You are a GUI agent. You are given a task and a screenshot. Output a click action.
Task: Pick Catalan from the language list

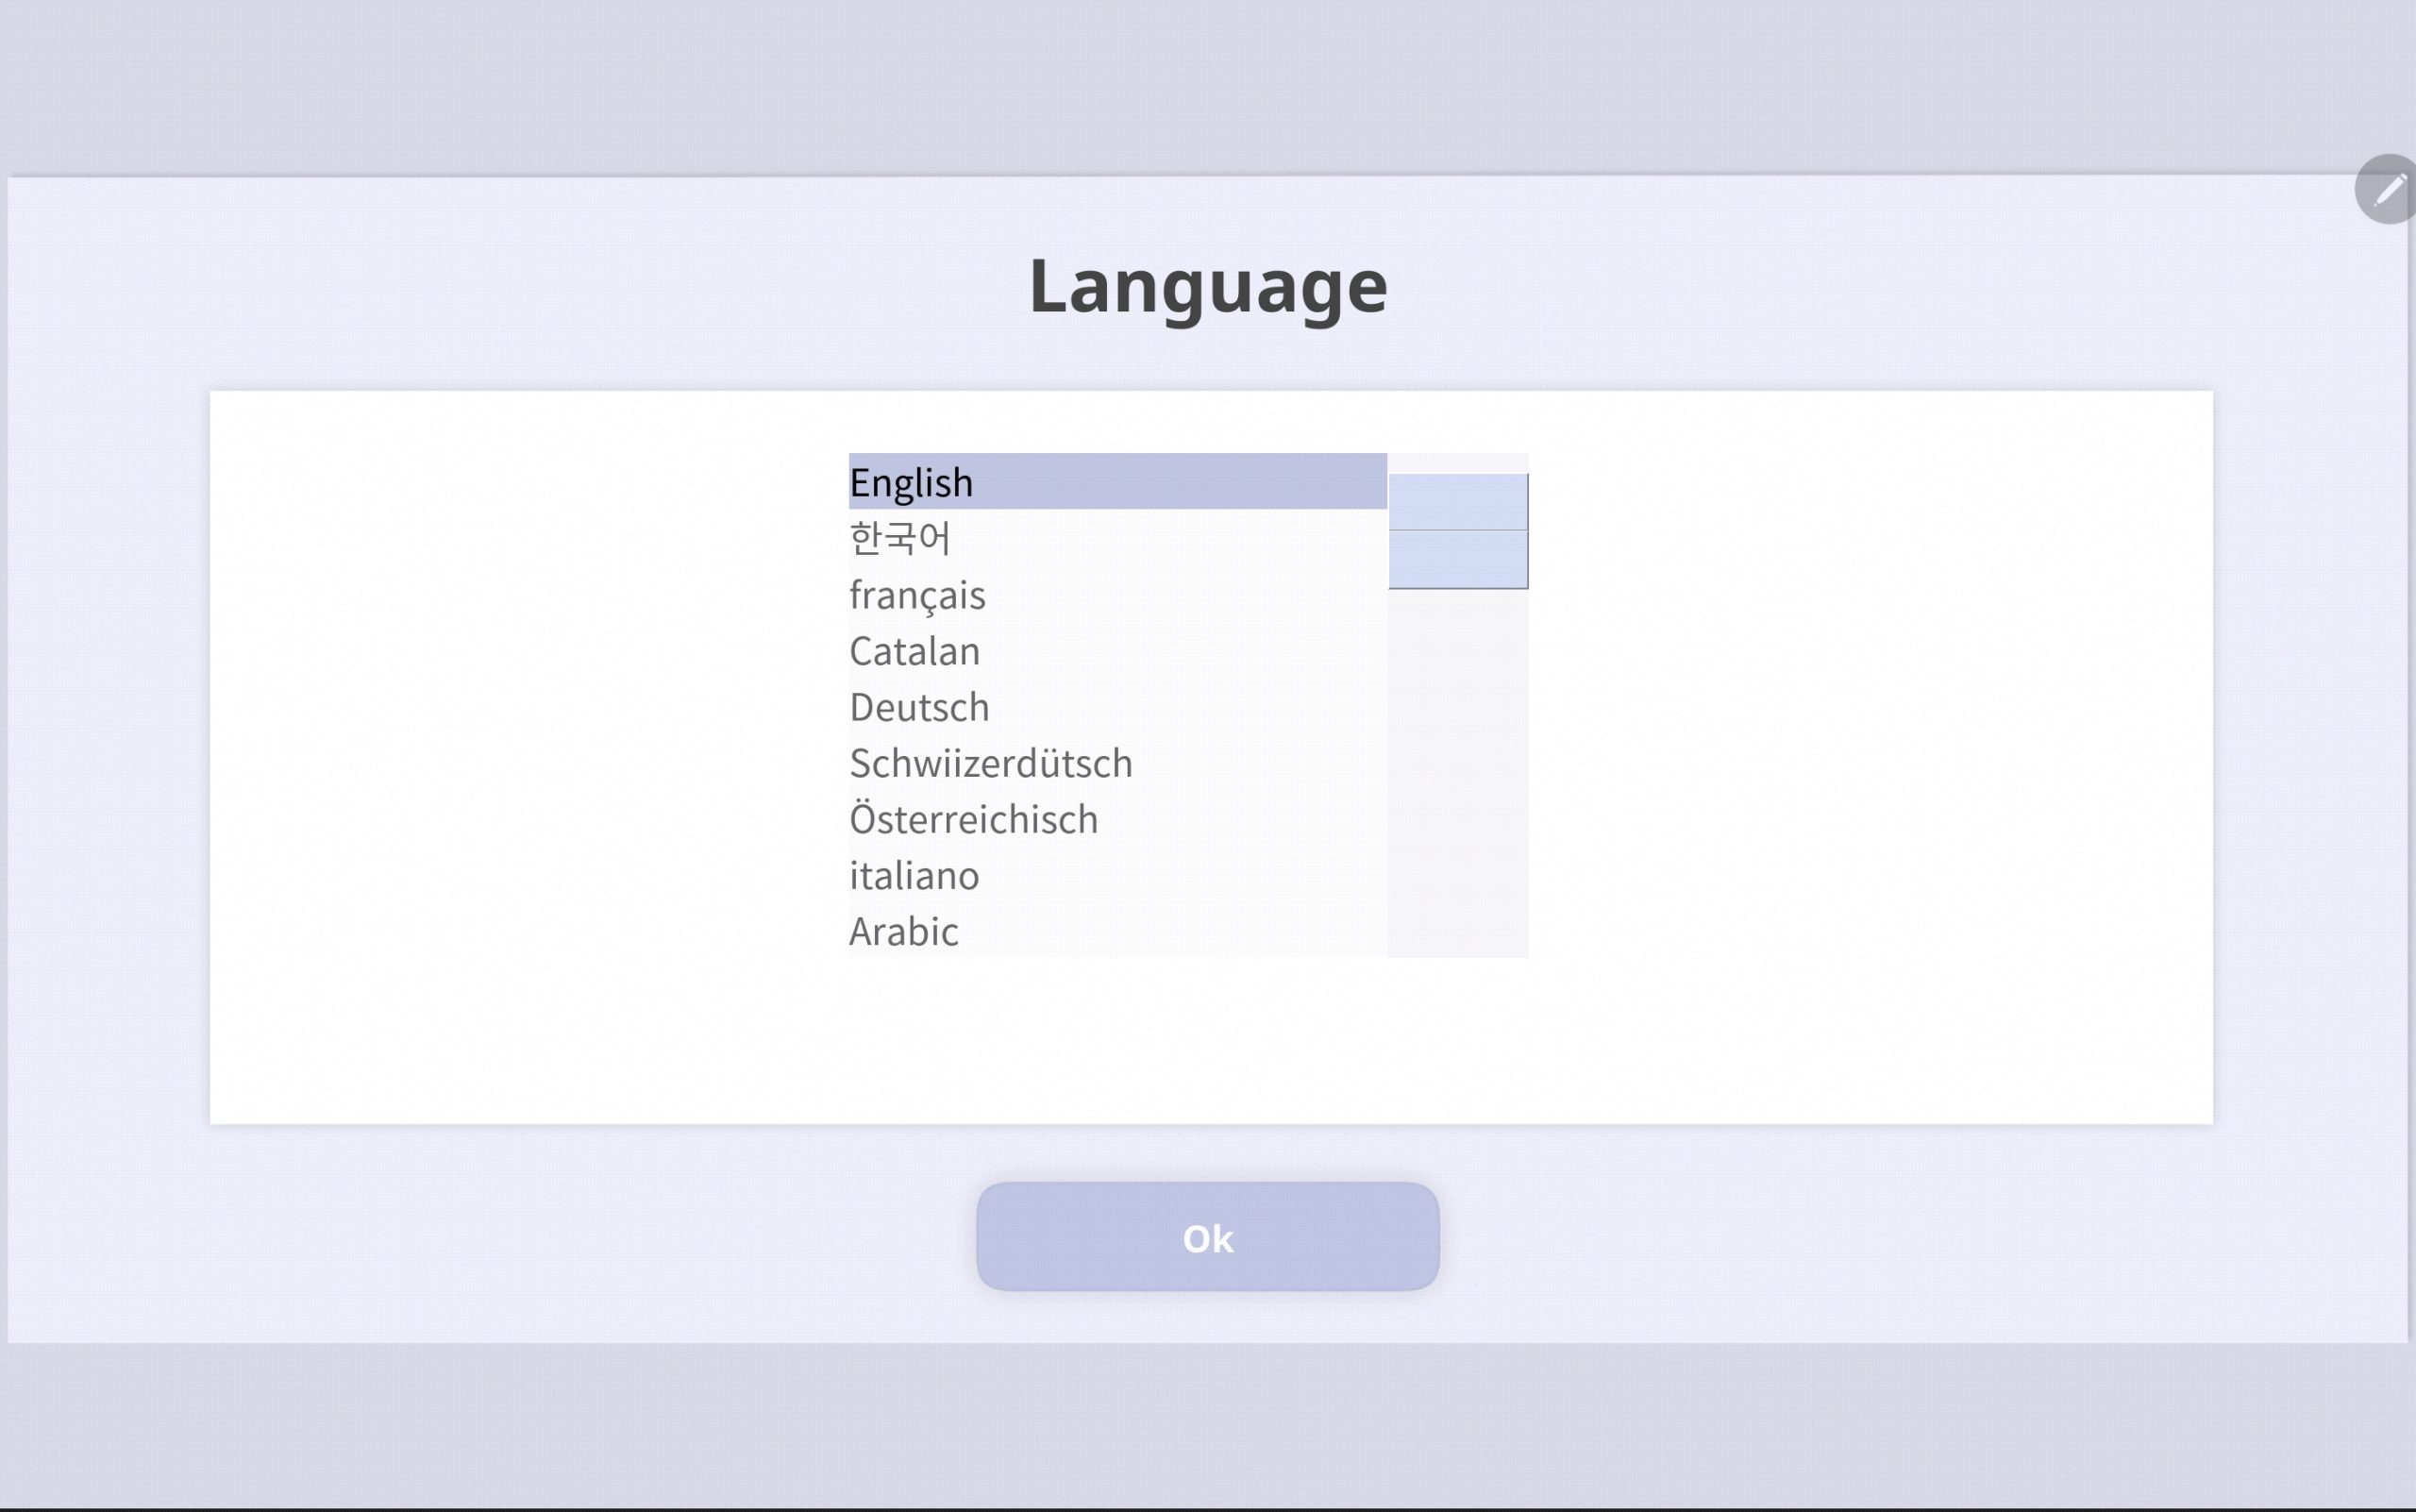914,651
